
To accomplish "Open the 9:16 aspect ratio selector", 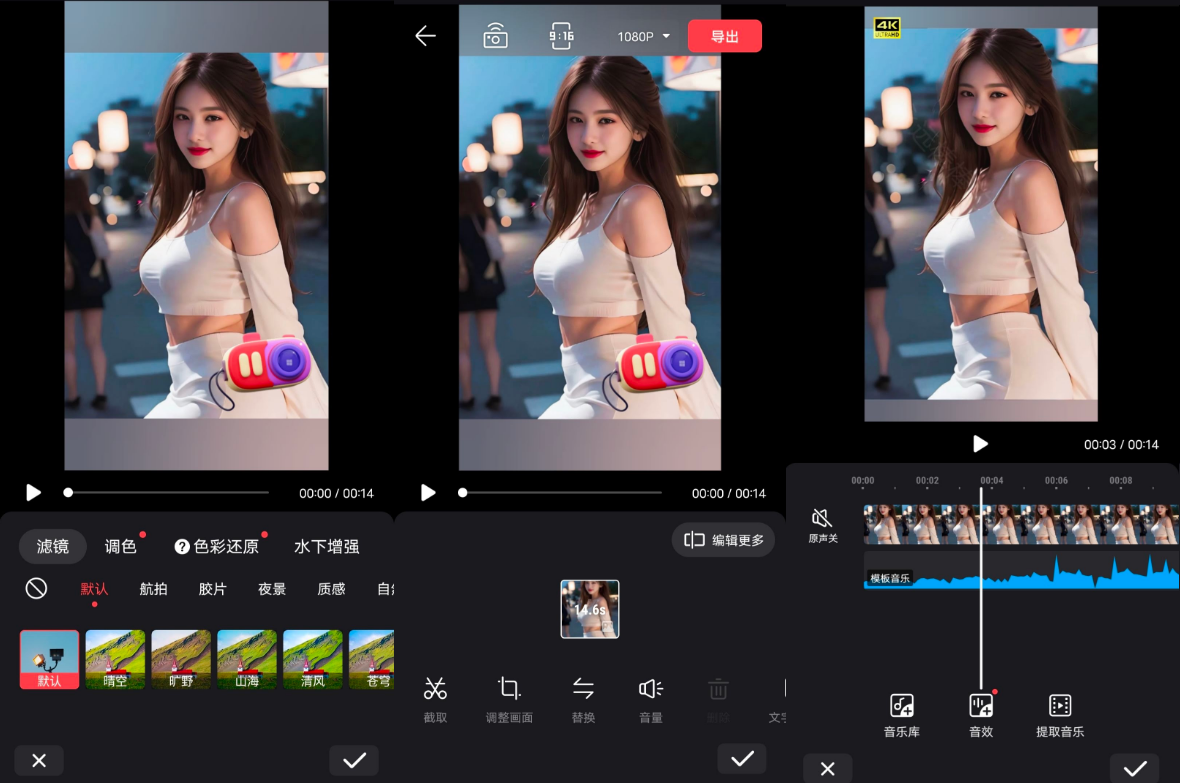I will coord(562,37).
